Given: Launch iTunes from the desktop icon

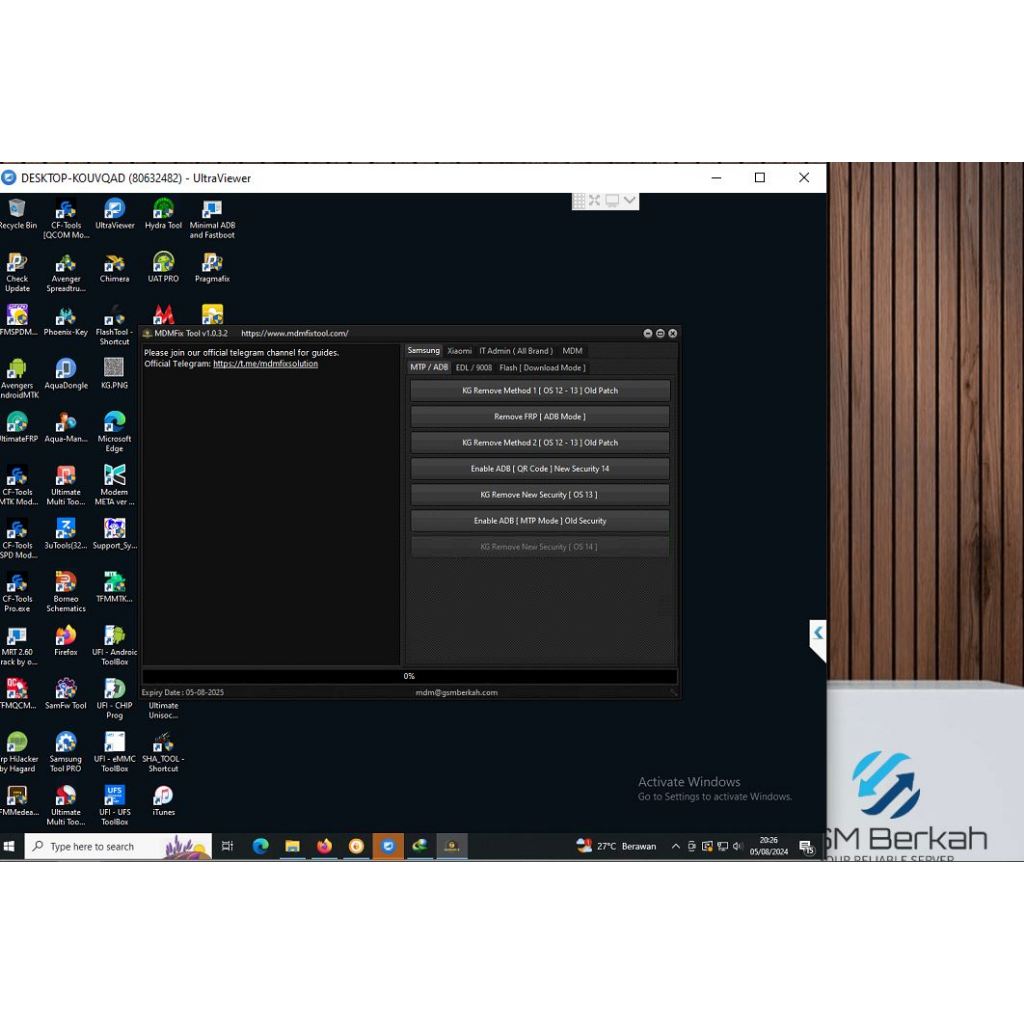Looking at the screenshot, I should coord(163,801).
